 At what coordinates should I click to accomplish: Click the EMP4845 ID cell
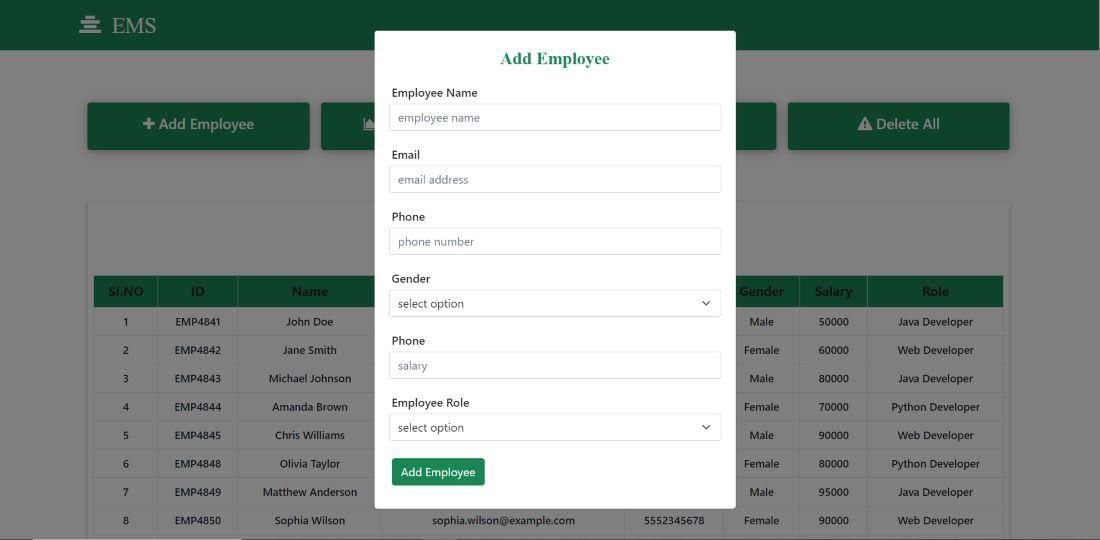click(x=198, y=436)
